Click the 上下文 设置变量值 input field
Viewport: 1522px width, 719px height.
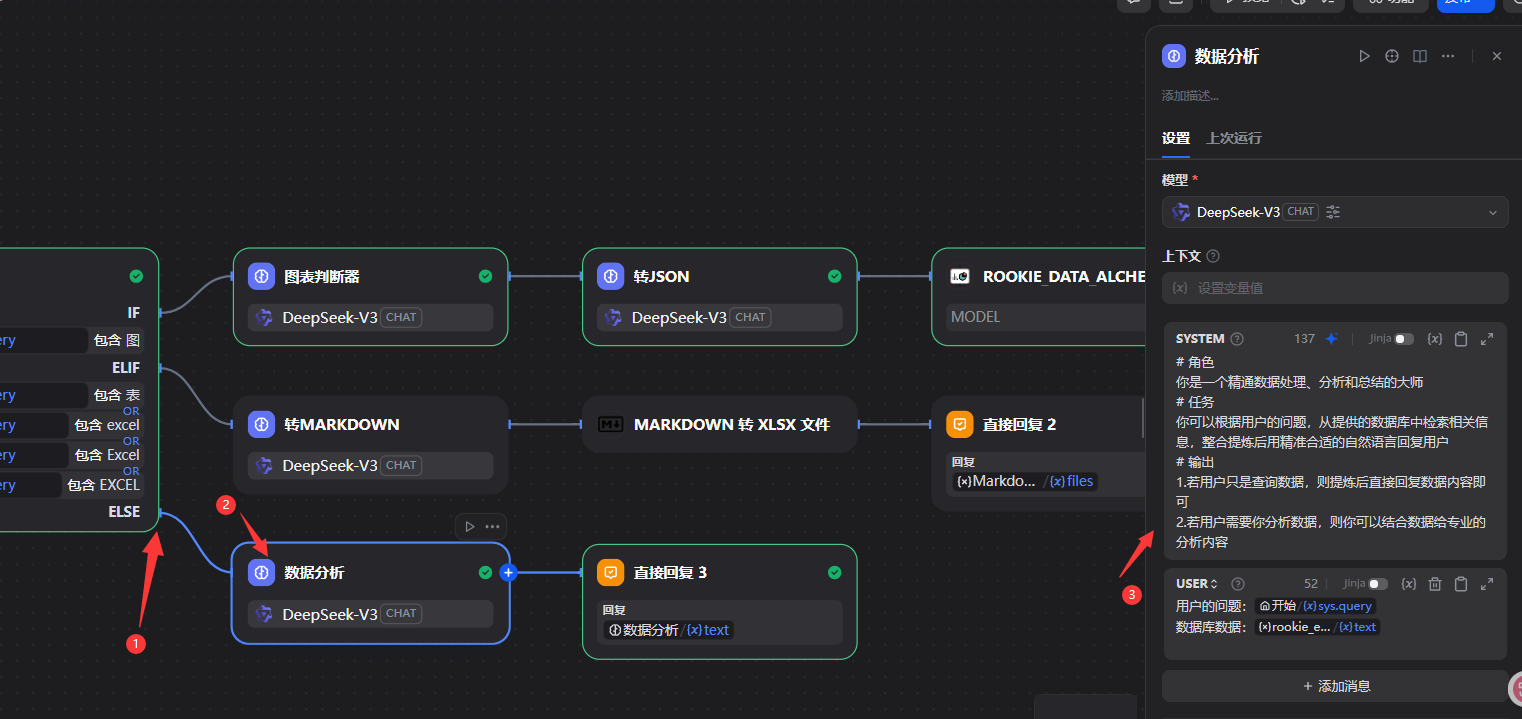coord(1335,288)
